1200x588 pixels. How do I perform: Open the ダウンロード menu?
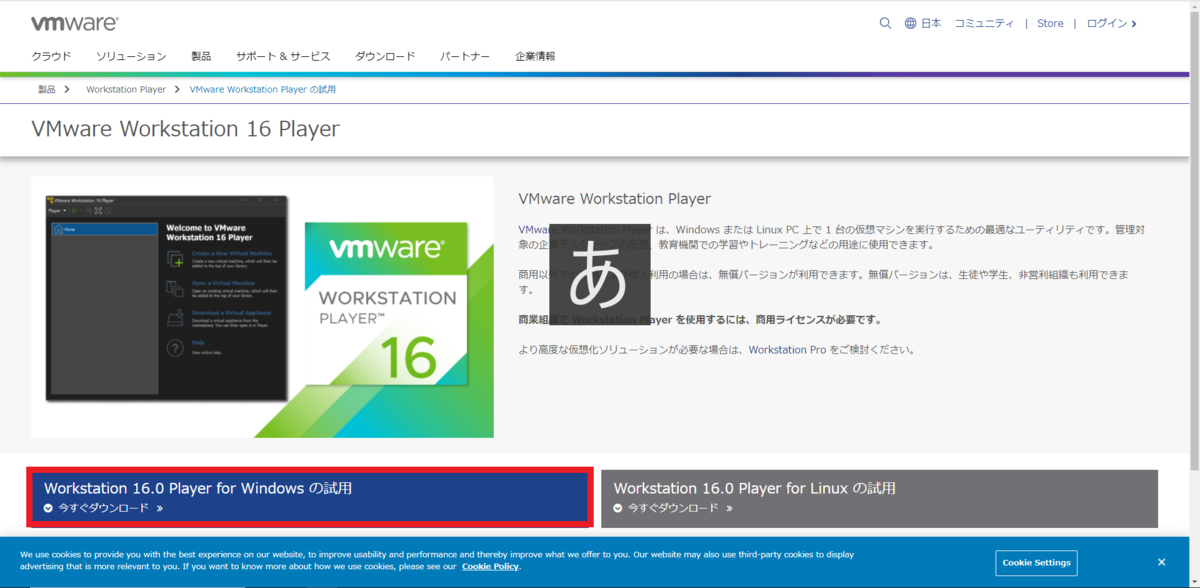coord(385,56)
